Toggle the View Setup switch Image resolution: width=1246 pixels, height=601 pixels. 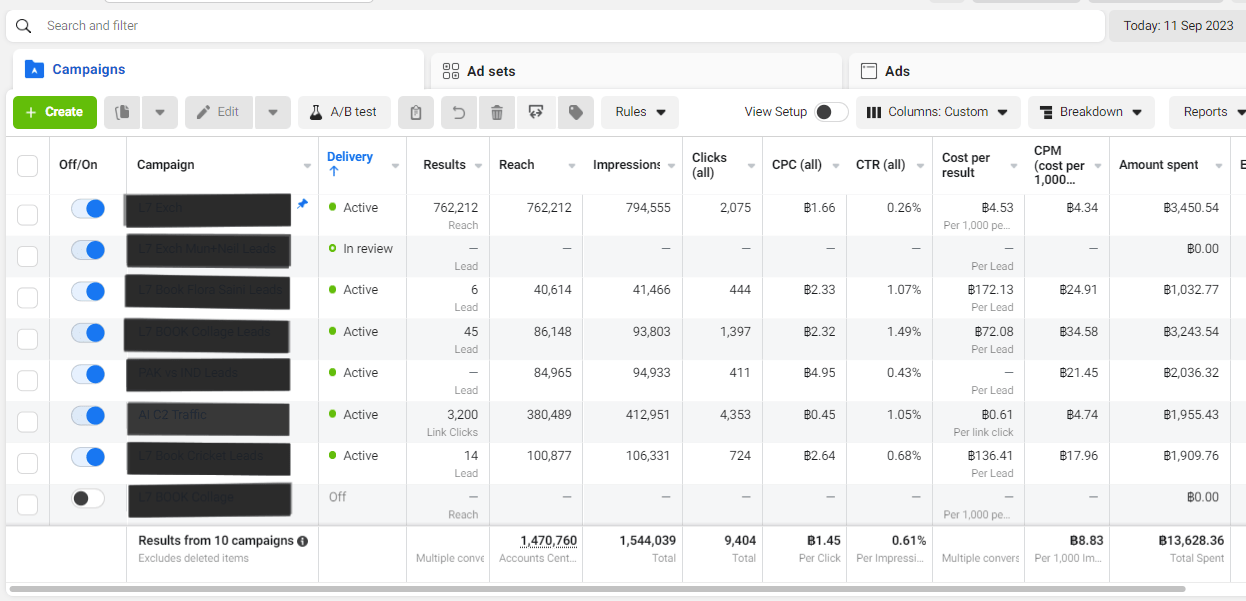click(830, 112)
